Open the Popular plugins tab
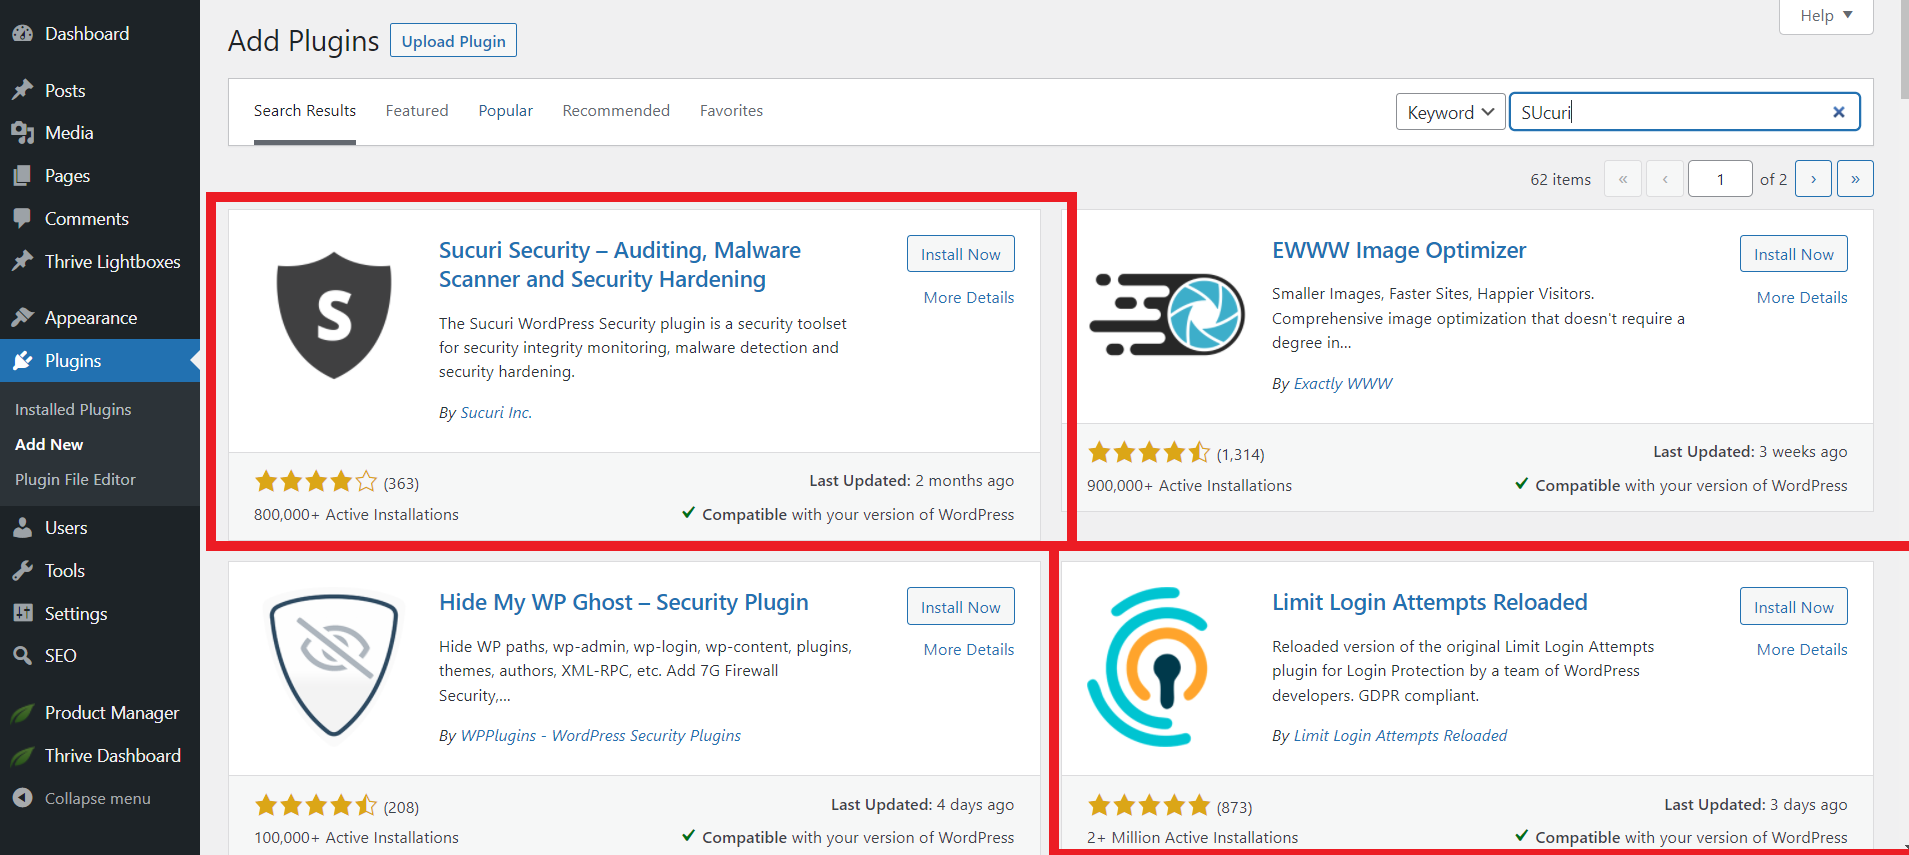This screenshot has height=855, width=1909. 505,110
